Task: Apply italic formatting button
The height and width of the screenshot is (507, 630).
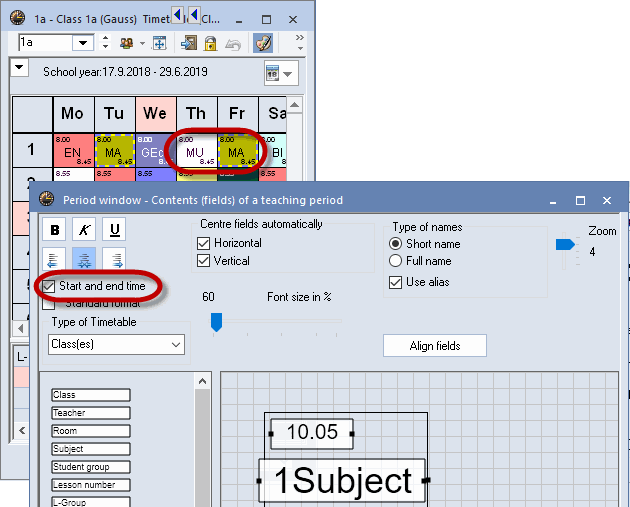Action: [85, 230]
